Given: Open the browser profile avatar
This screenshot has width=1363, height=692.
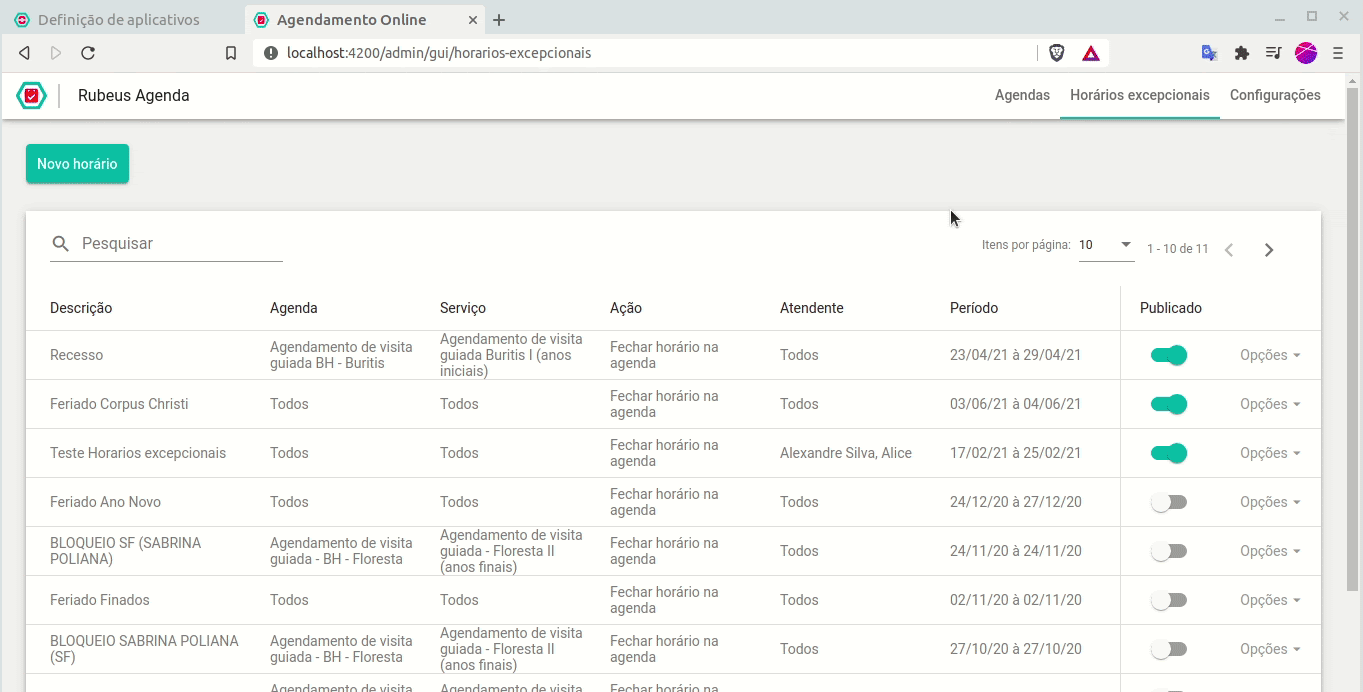Looking at the screenshot, I should (1306, 53).
